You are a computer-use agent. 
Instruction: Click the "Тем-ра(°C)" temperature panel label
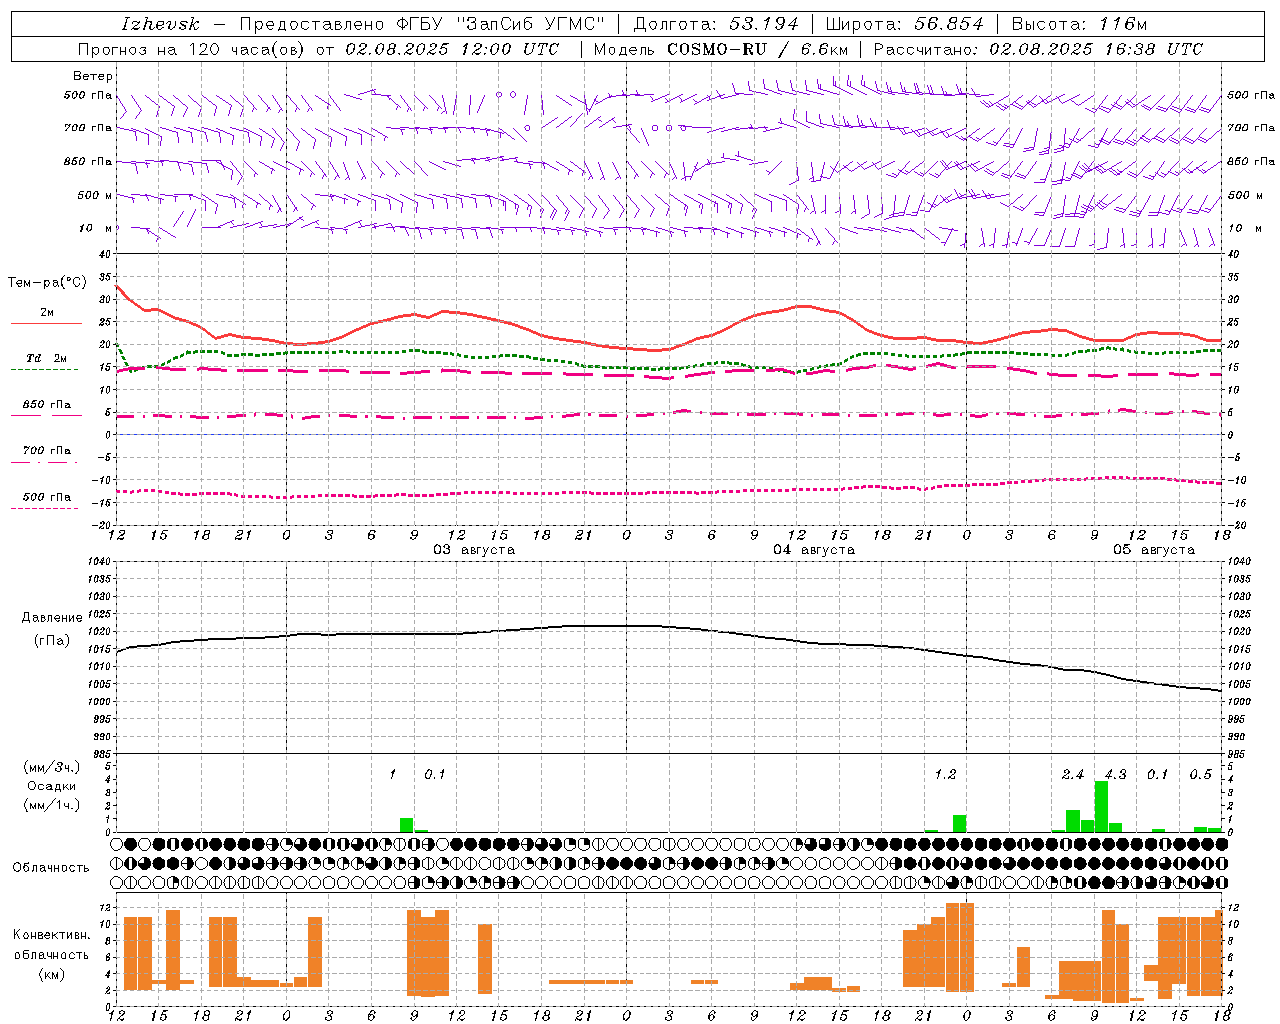(x=47, y=283)
